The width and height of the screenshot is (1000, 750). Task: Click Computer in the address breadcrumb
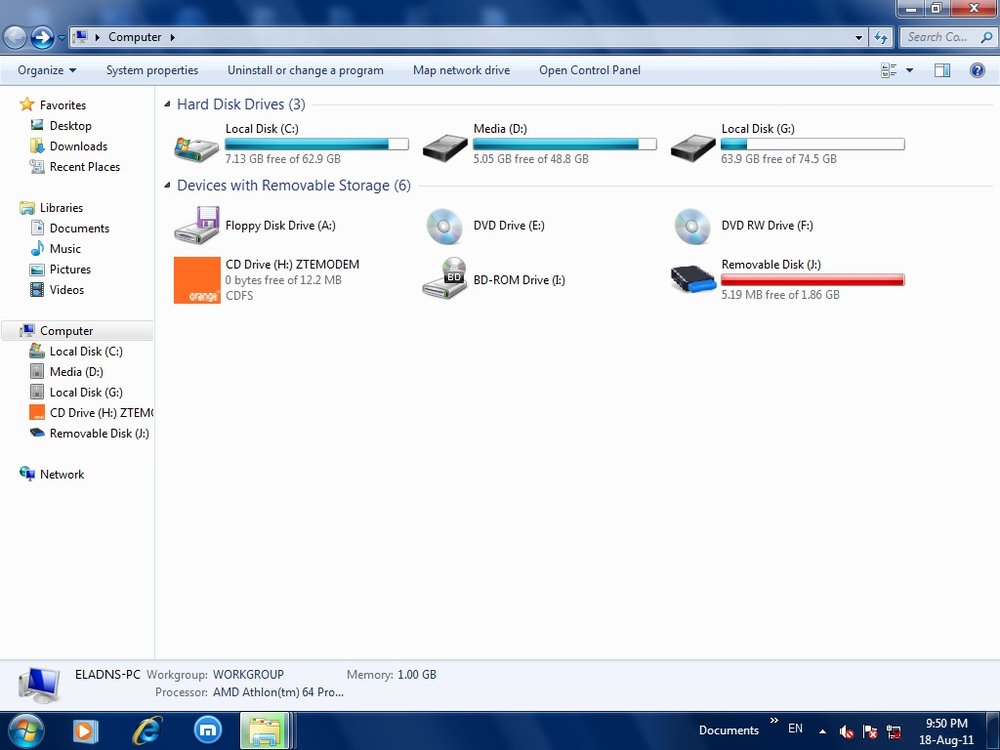[x=135, y=37]
